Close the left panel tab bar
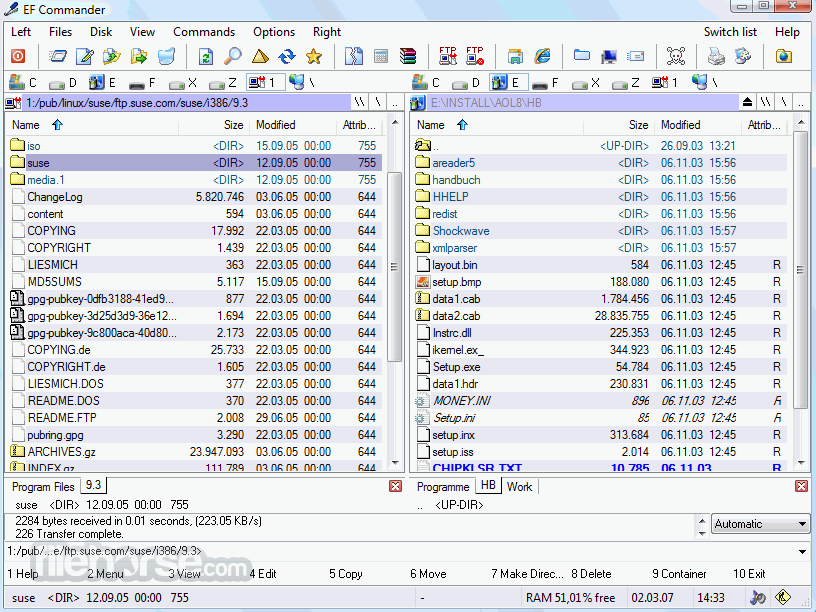The image size is (816, 612). (x=396, y=486)
